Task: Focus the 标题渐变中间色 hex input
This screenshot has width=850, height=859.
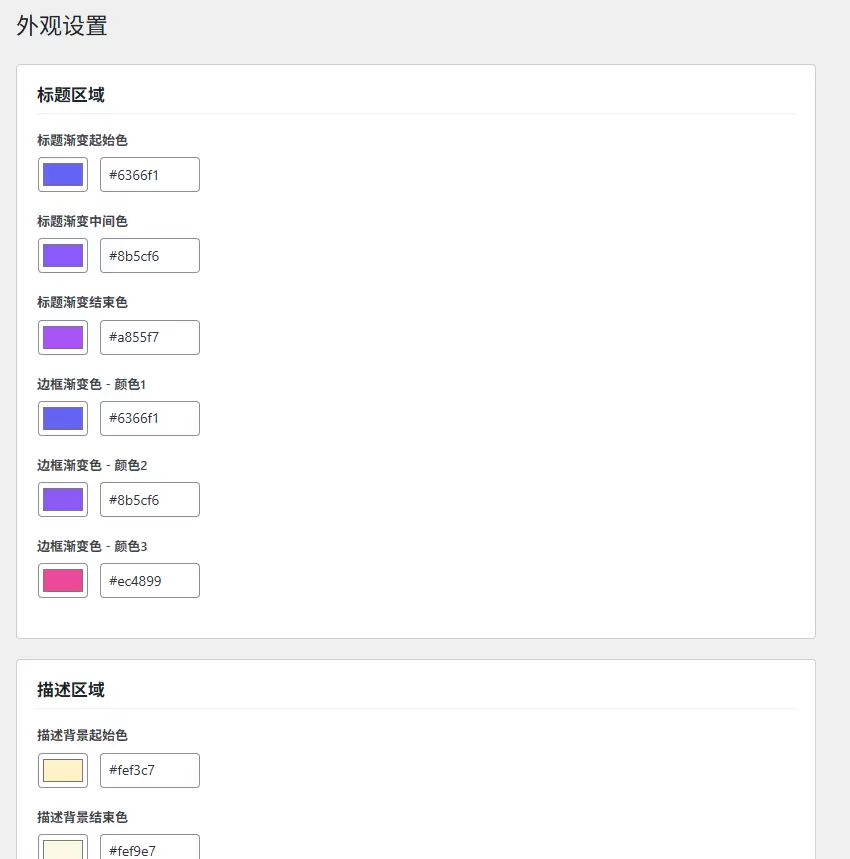Action: point(150,255)
